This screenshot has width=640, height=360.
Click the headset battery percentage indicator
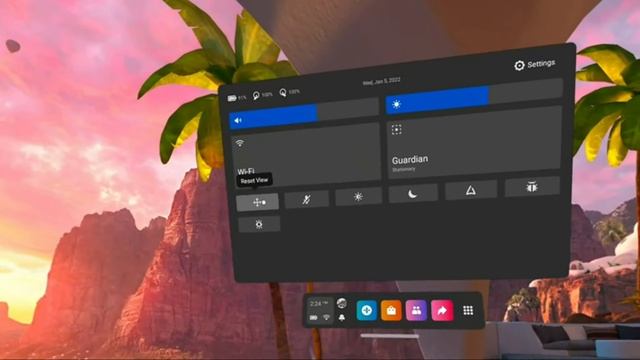pyautogui.click(x=237, y=98)
